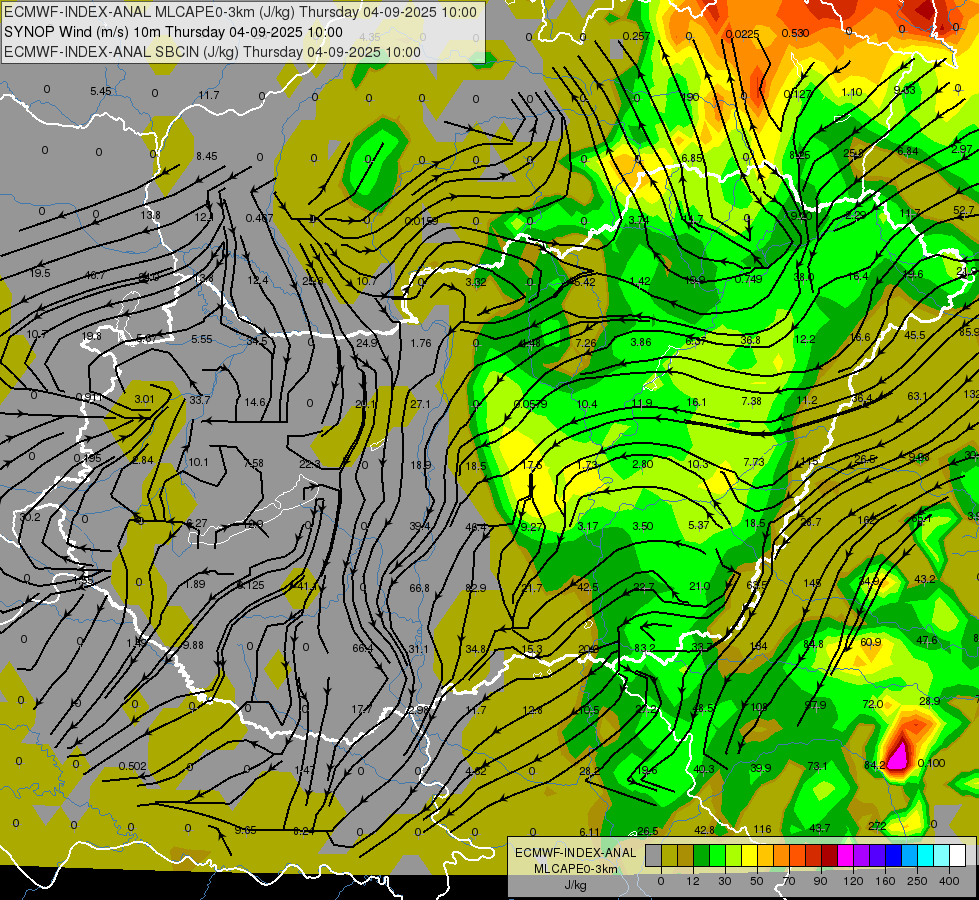Screen dimensions: 979x900
Task: Click the map value '0.0579'
Action: [530, 404]
